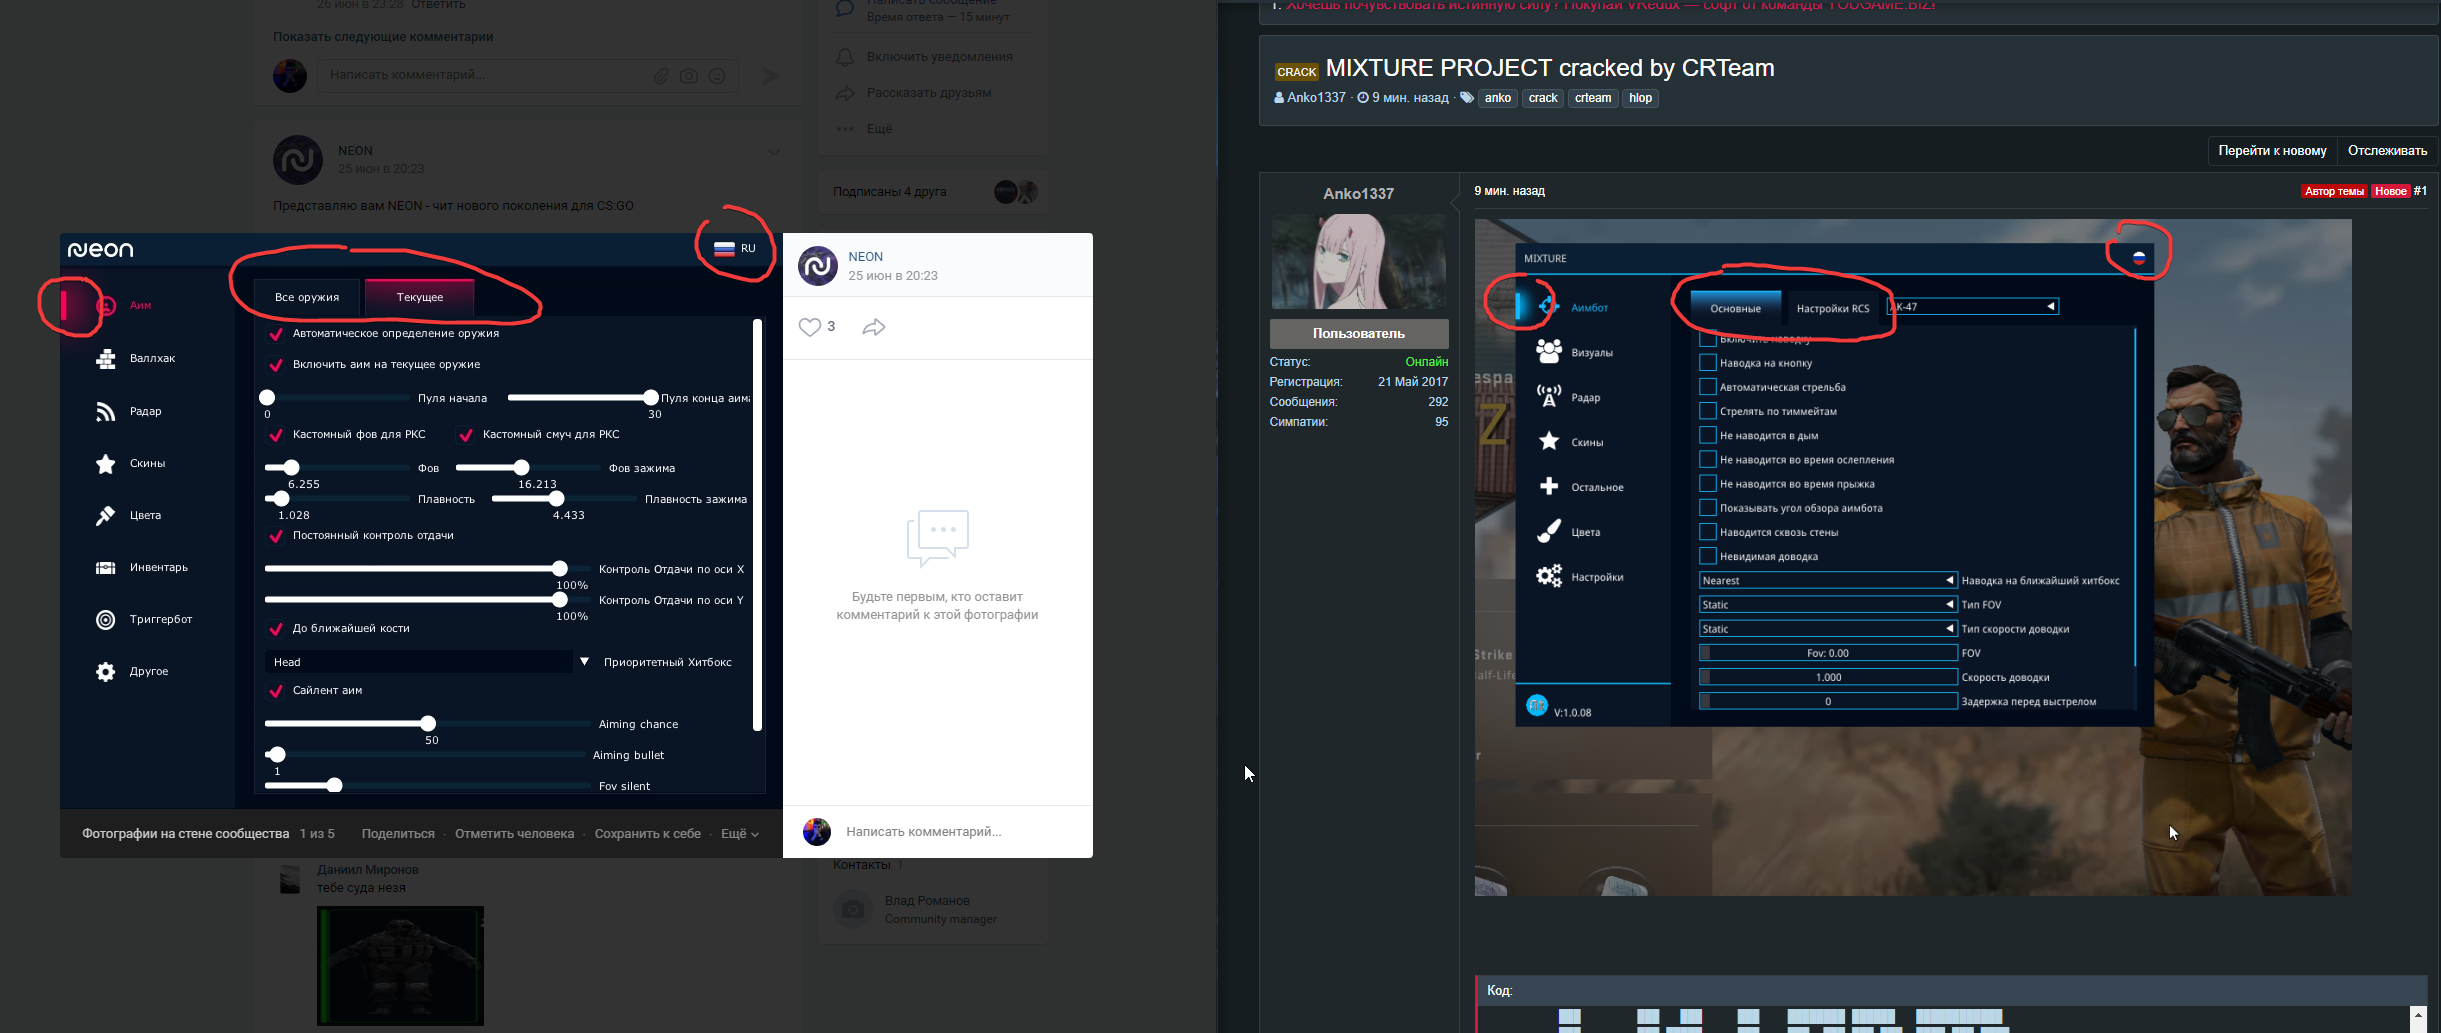Toggle Кастомный смуч для РКС checkbox

click(465, 435)
